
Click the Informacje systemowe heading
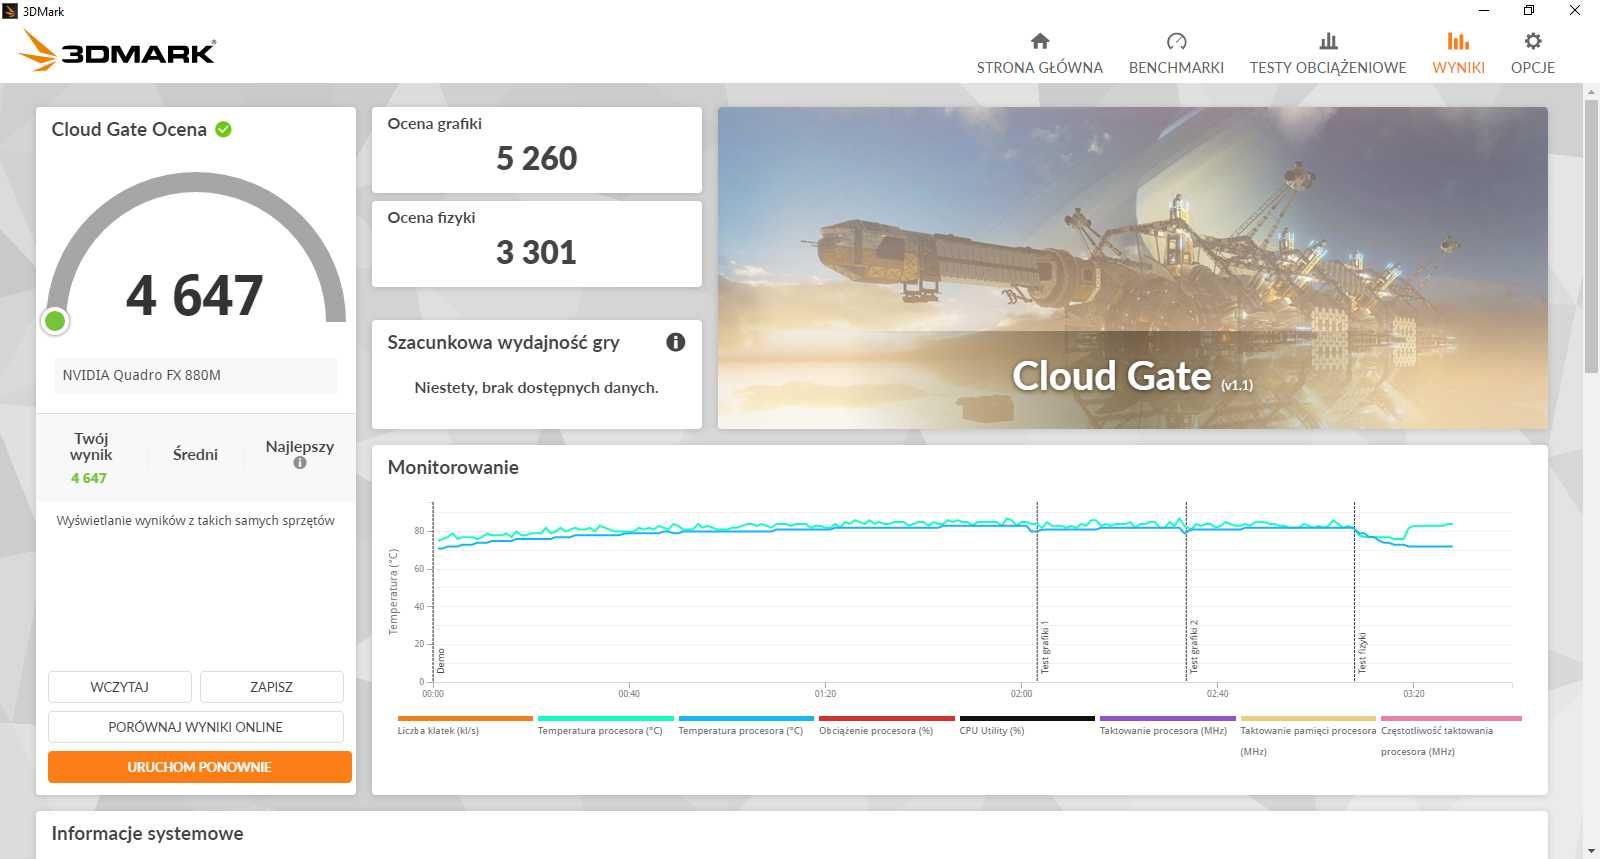[147, 833]
